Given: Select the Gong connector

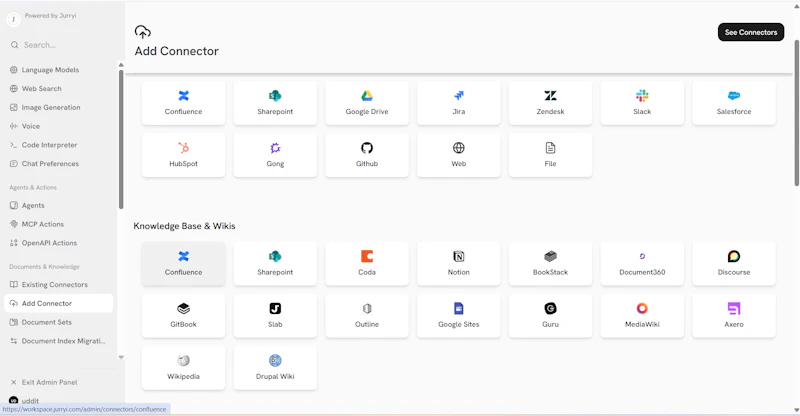Looking at the screenshot, I should pos(275,155).
